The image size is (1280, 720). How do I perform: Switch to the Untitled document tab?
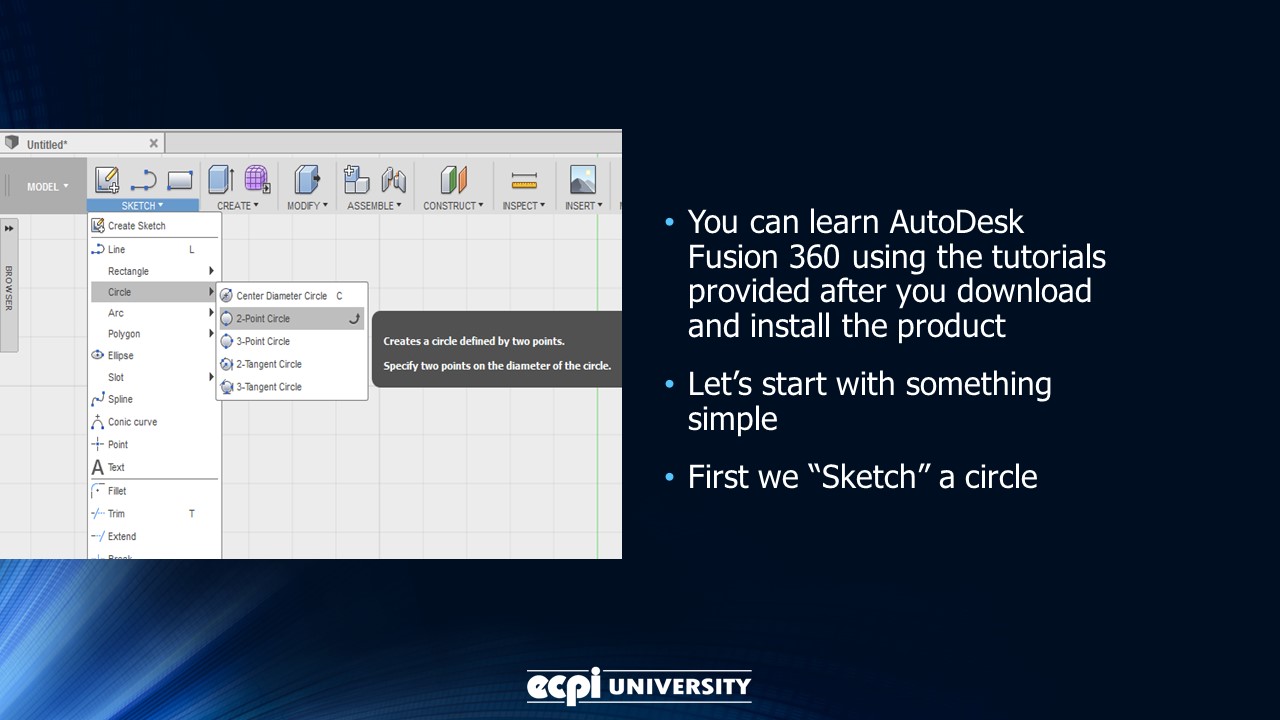(x=60, y=143)
